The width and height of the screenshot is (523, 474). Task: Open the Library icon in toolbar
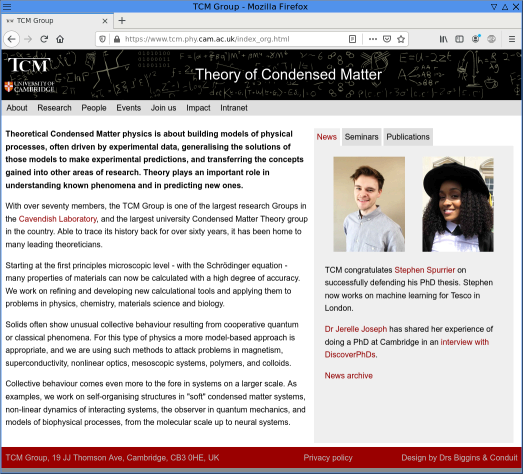click(x=443, y=39)
